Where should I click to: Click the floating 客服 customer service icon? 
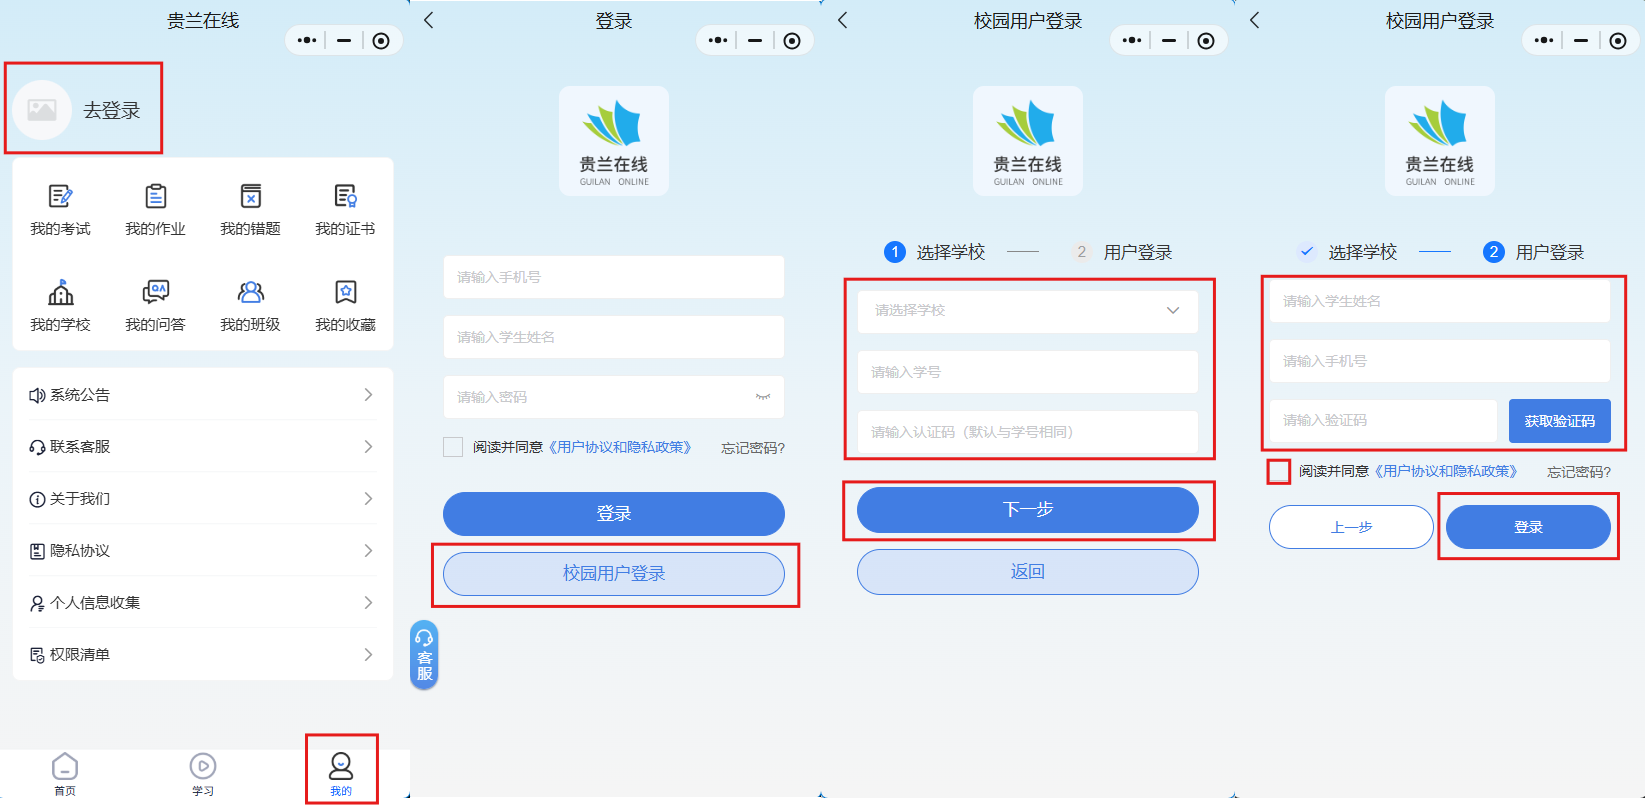(424, 655)
